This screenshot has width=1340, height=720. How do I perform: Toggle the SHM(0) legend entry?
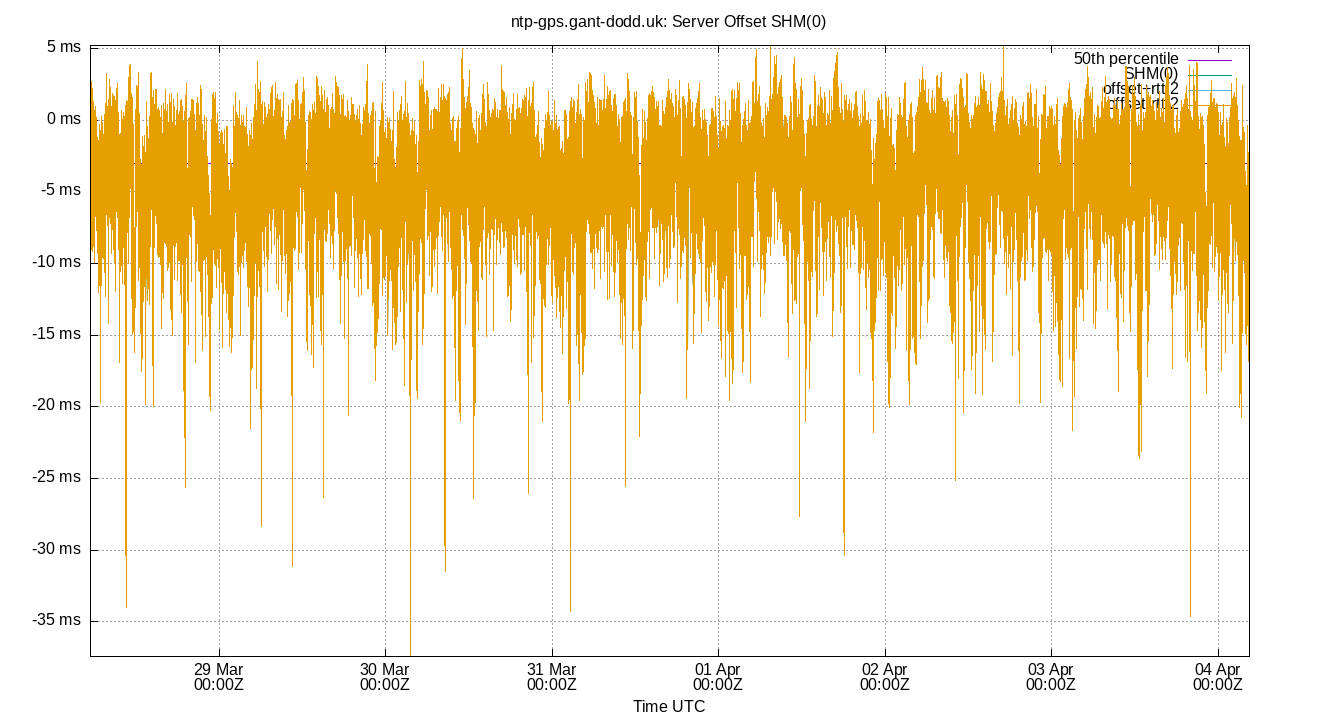click(1151, 74)
